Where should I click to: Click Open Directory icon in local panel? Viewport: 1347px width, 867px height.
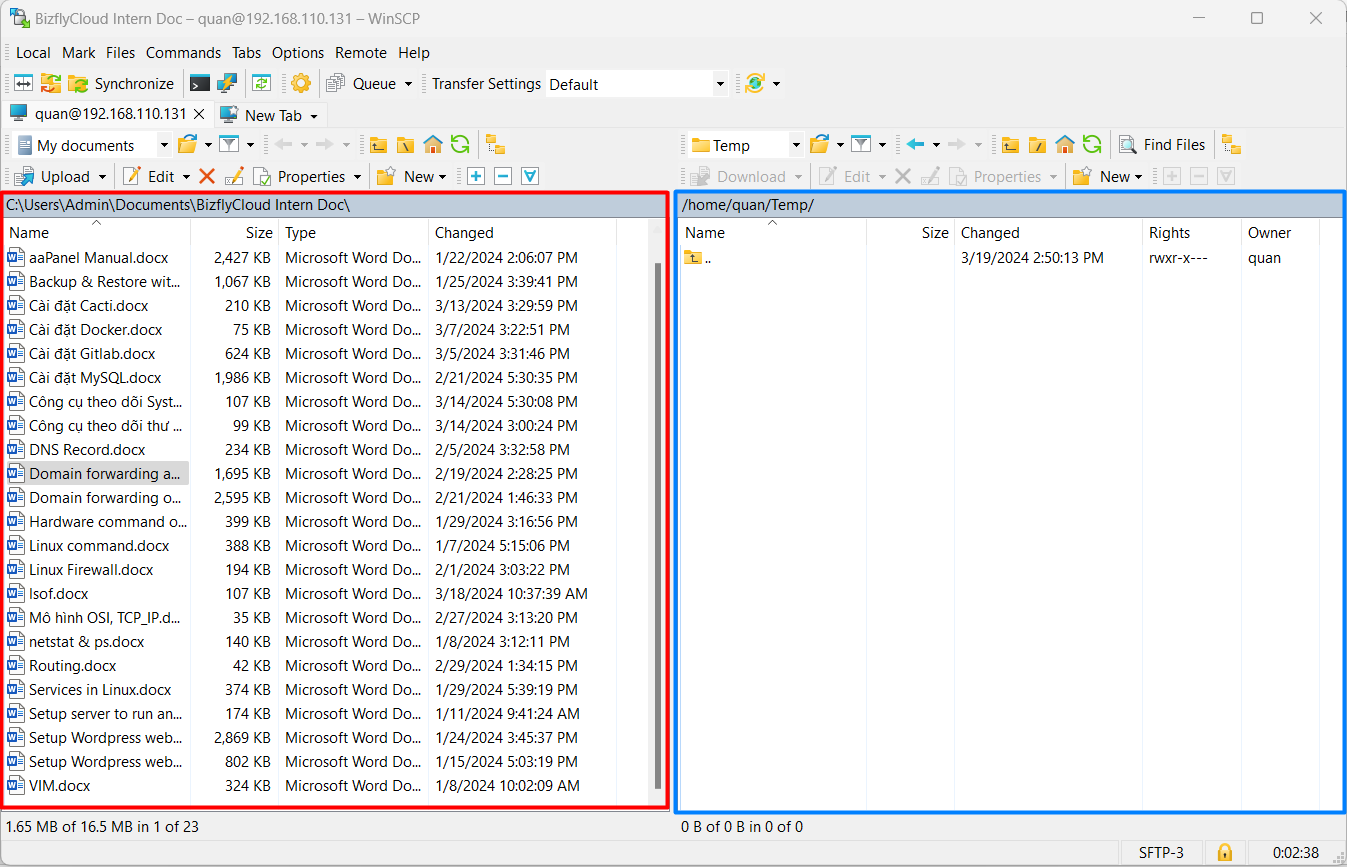(x=187, y=145)
